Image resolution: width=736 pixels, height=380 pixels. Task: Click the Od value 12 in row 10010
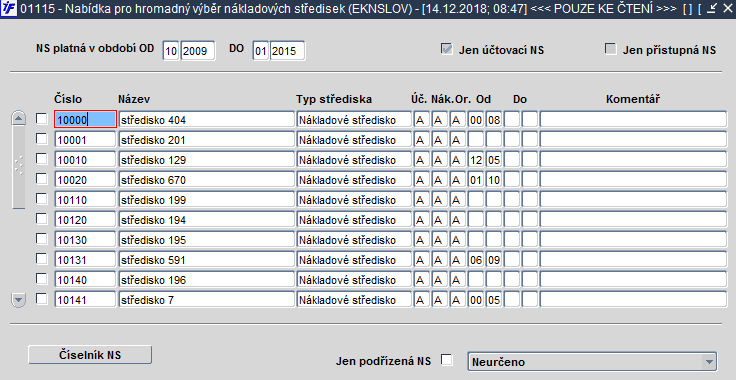[x=476, y=160]
